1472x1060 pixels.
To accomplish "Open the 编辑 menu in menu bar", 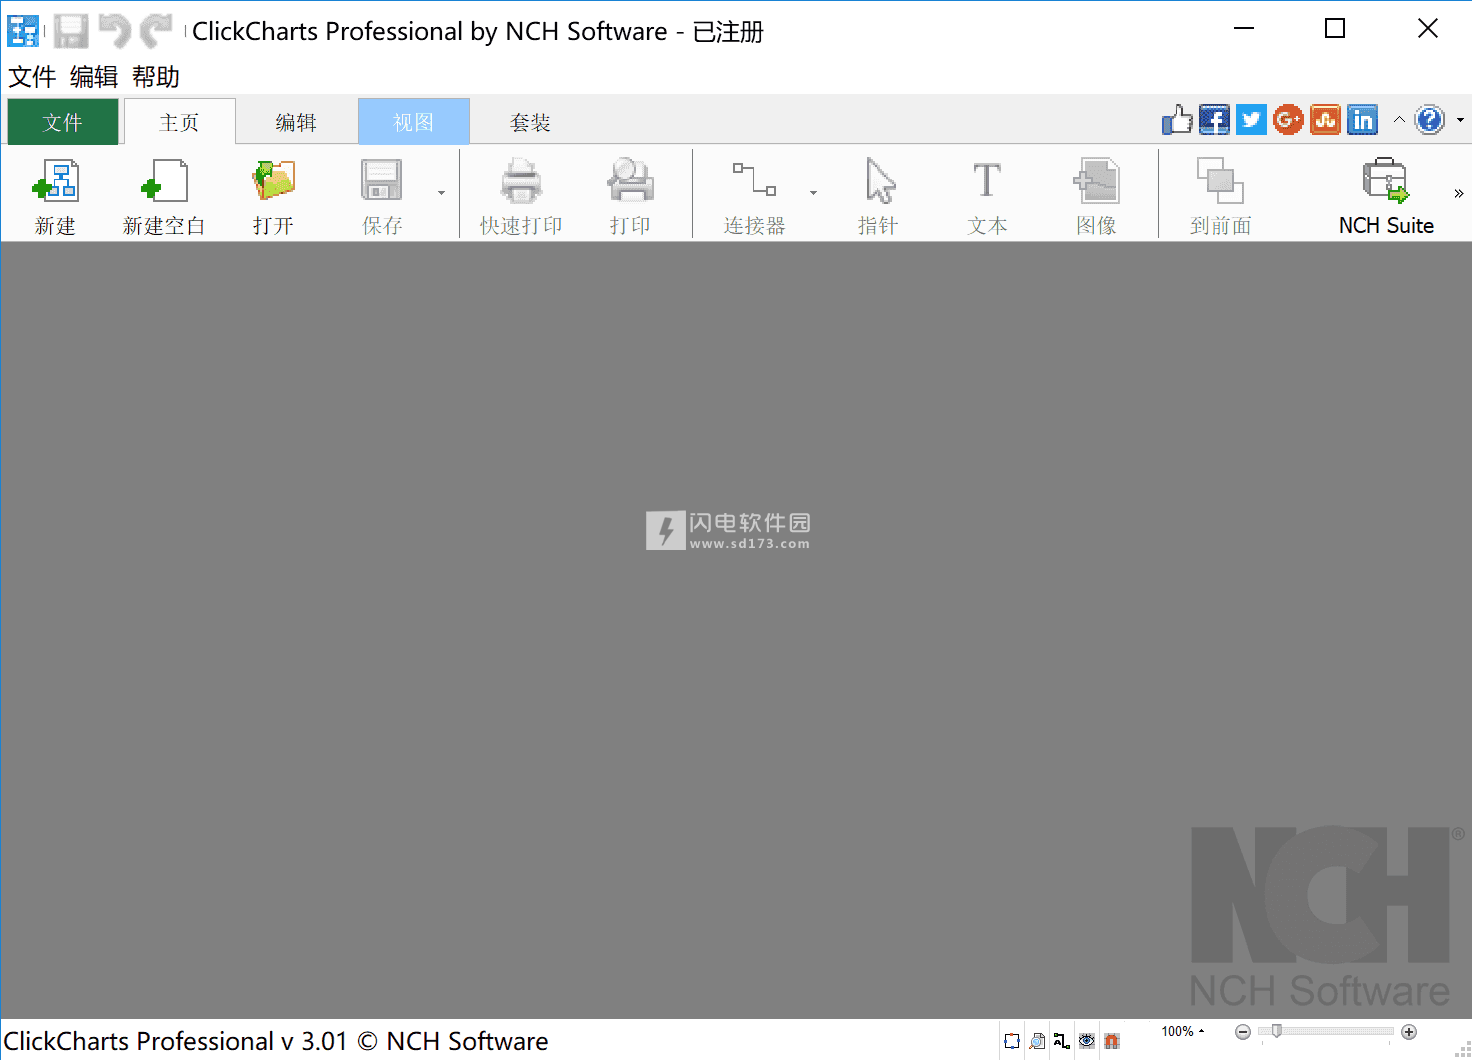I will click(x=94, y=76).
